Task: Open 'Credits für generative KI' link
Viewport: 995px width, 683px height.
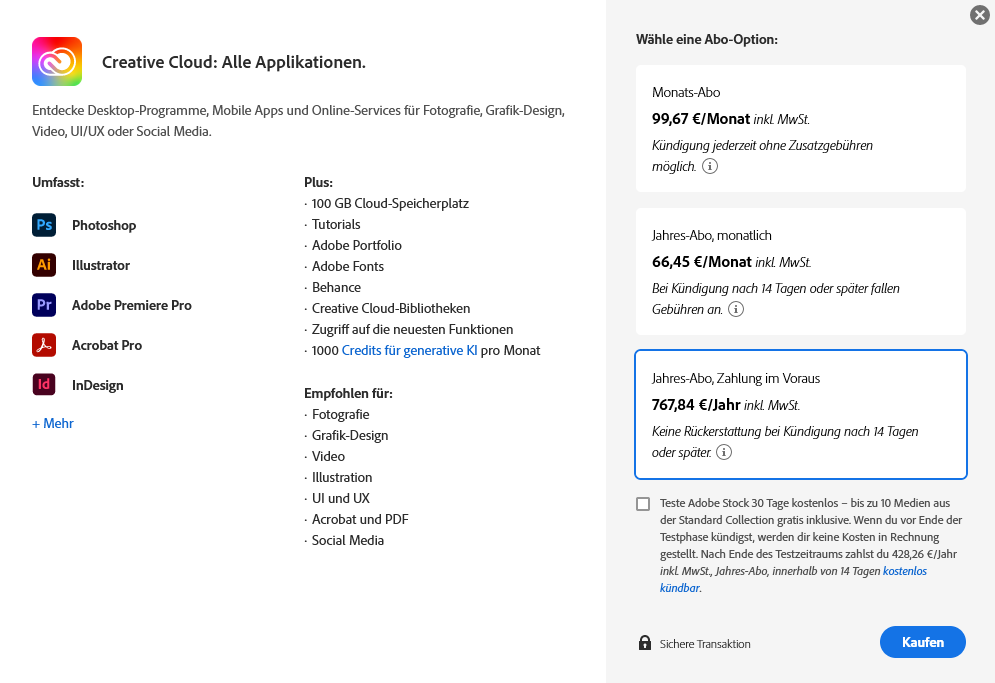Action: 409,350
